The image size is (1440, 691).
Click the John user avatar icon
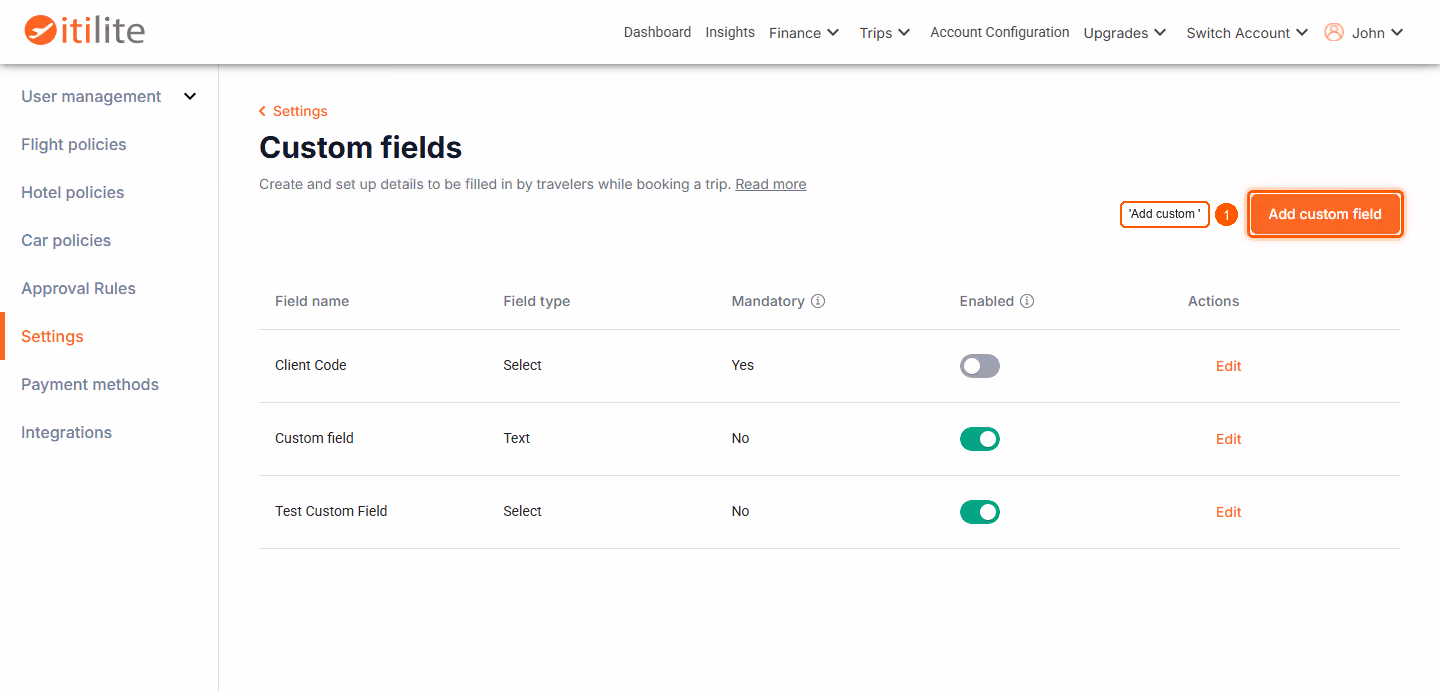click(x=1334, y=32)
